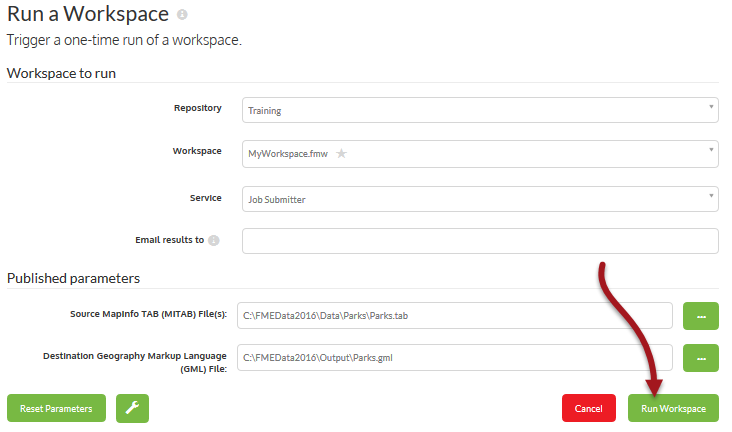Expand the Repository dropdown arrow
The height and width of the screenshot is (432, 732).
pyautogui.click(x=711, y=106)
